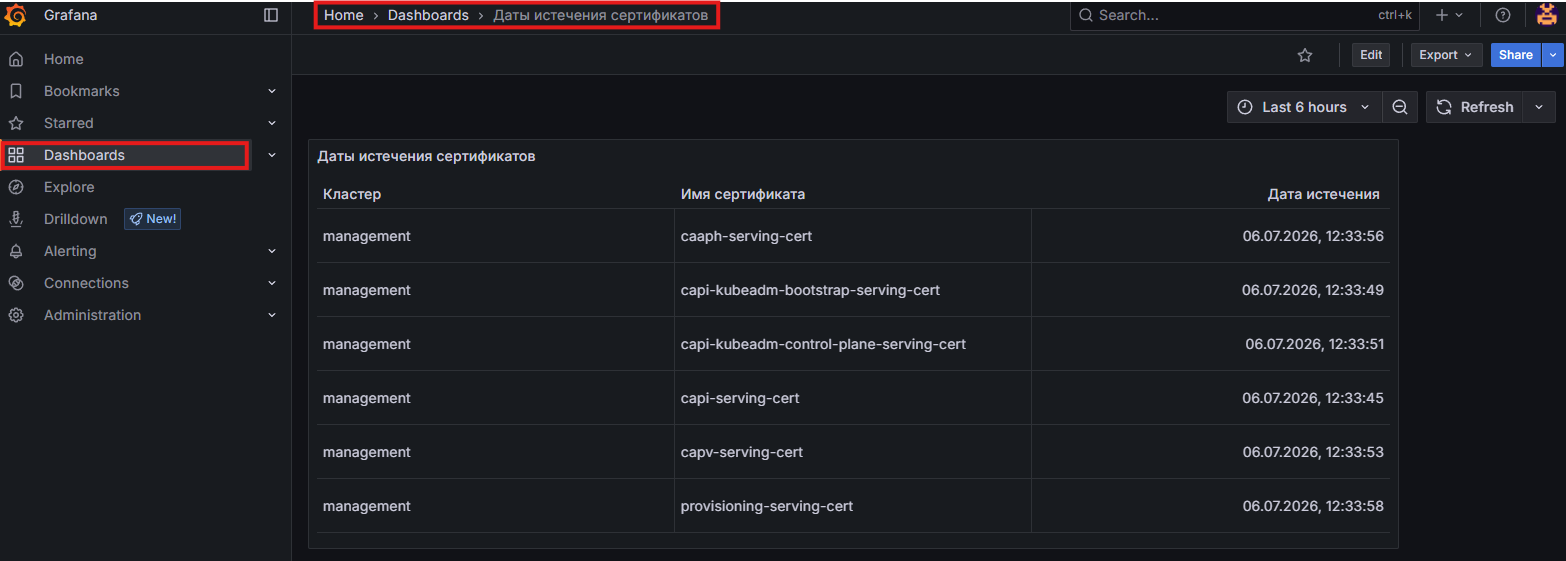The height and width of the screenshot is (561, 1566).
Task: Open the refresh interval dropdown arrow
Action: tap(1539, 107)
